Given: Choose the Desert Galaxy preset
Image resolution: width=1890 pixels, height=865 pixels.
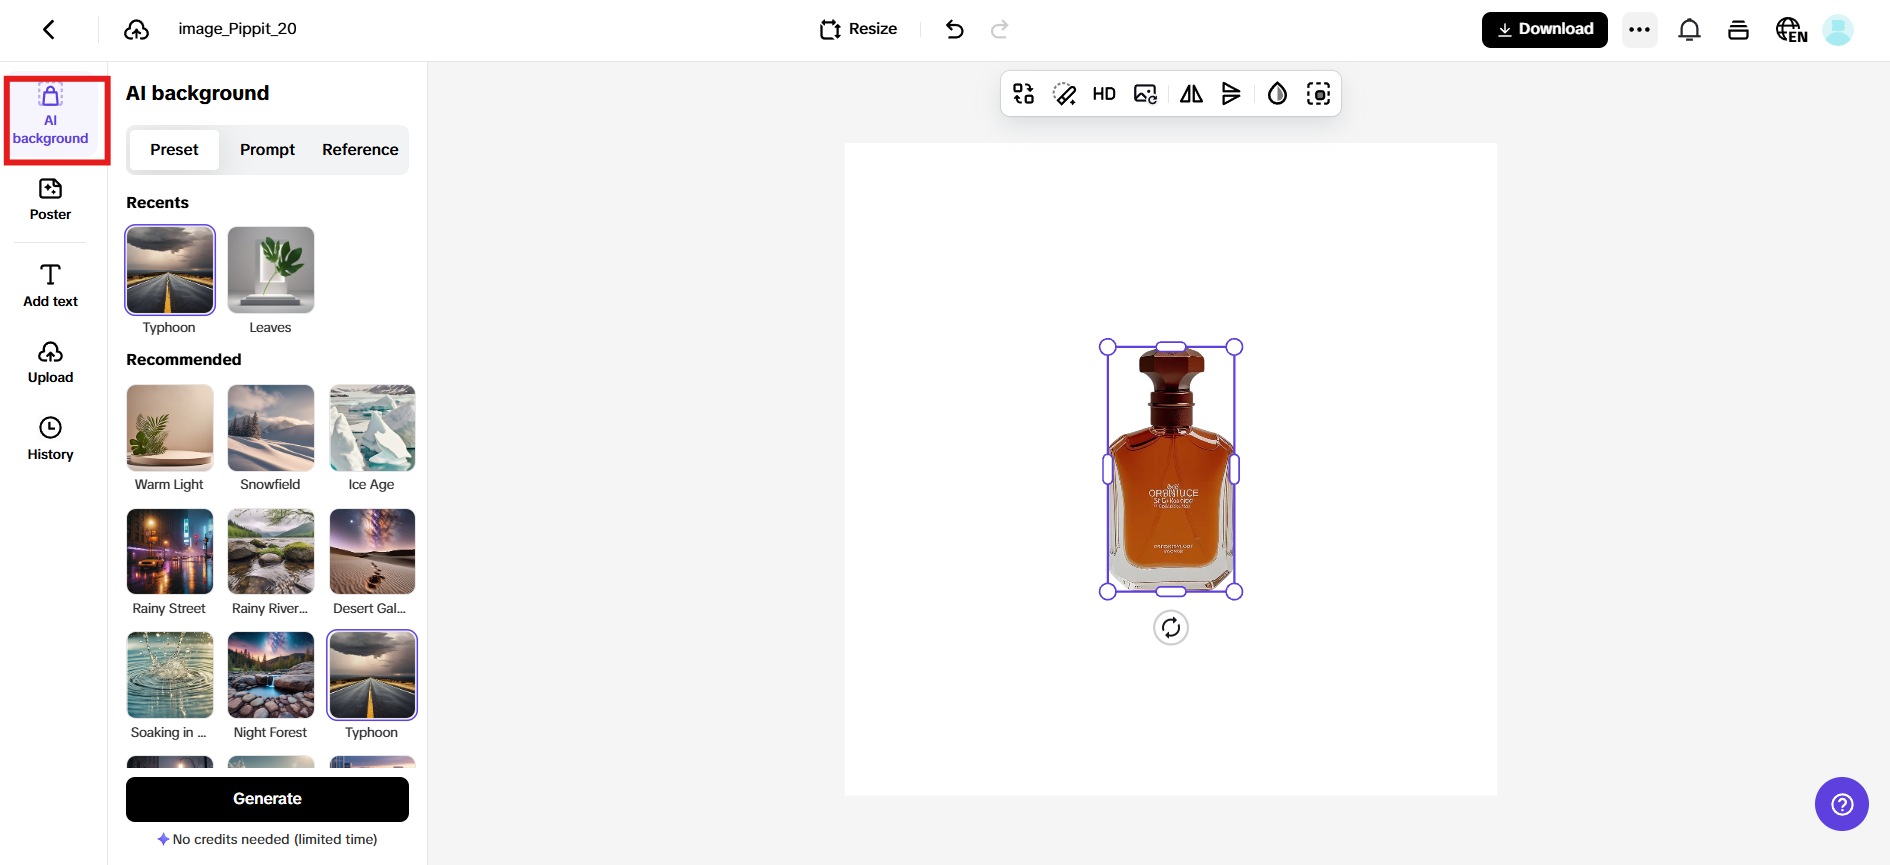Looking at the screenshot, I should point(372,552).
